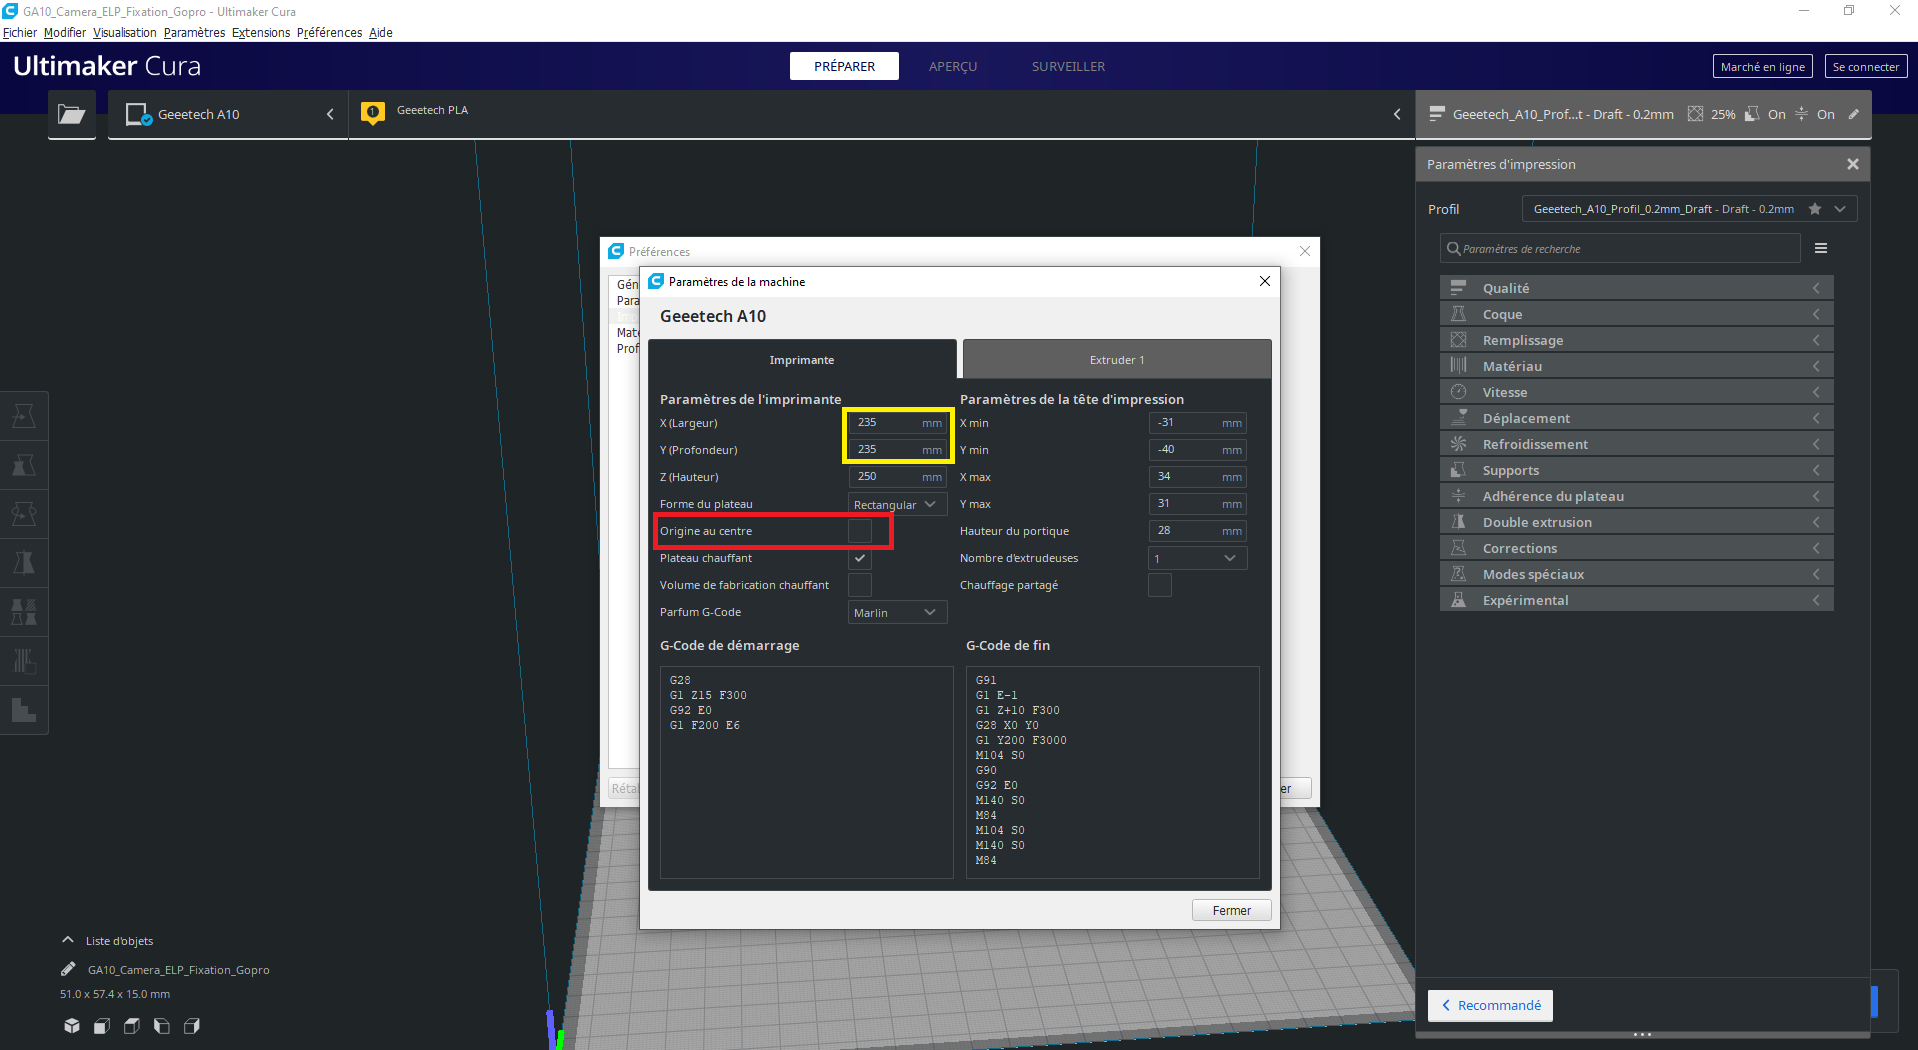Image resolution: width=1918 pixels, height=1050 pixels.
Task: Open the Nombre d'extrudeuses dropdown
Action: 1197,558
